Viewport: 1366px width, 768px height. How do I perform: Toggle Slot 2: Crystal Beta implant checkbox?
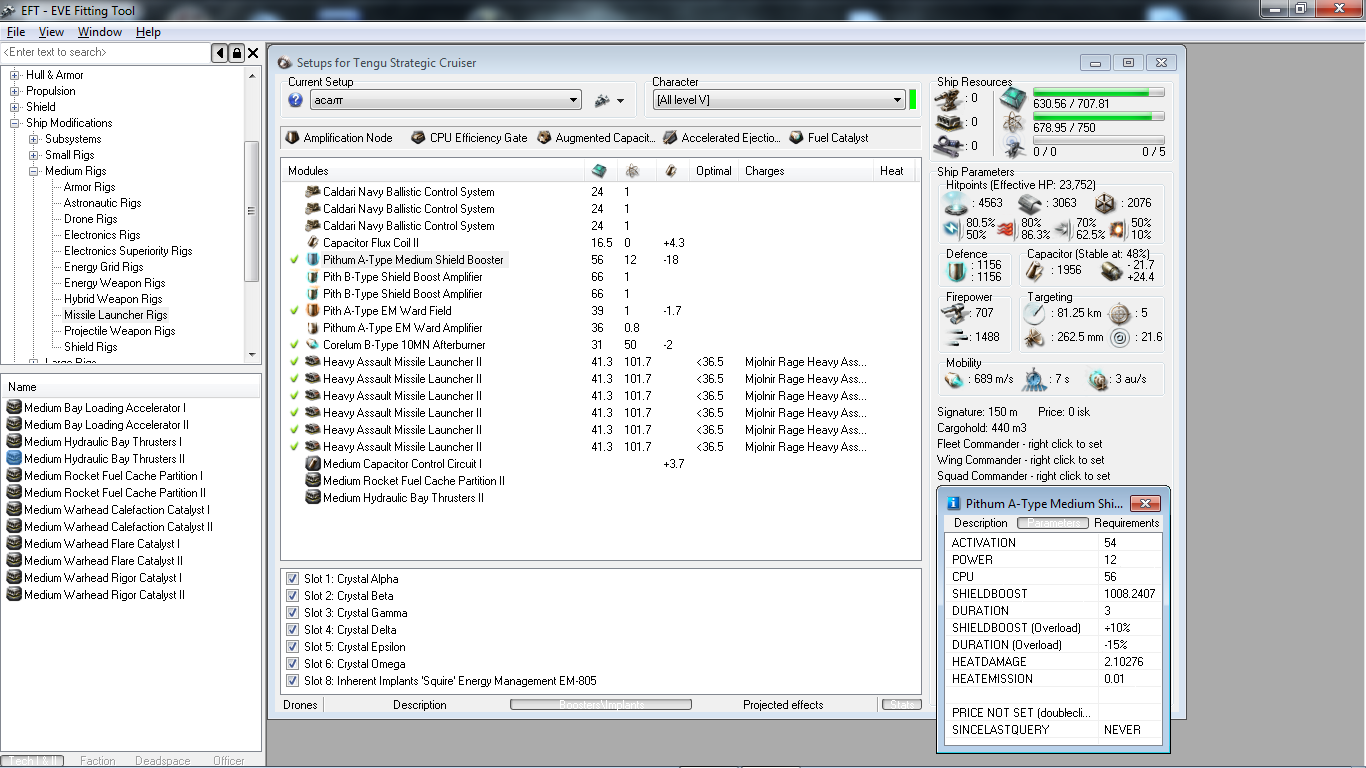coord(292,596)
